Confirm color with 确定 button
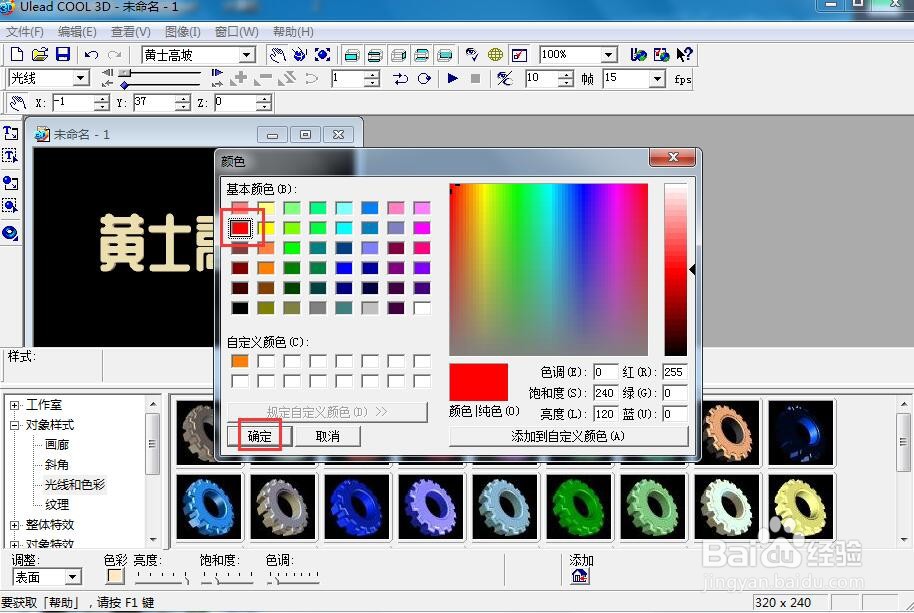 coord(259,436)
